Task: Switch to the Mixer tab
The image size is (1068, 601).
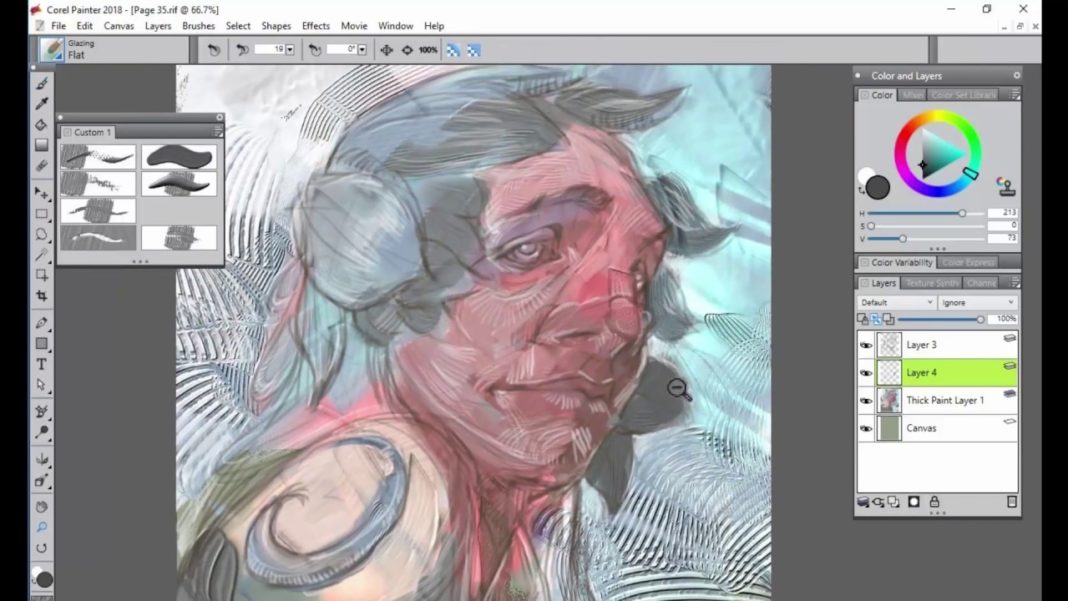Action: (x=911, y=94)
